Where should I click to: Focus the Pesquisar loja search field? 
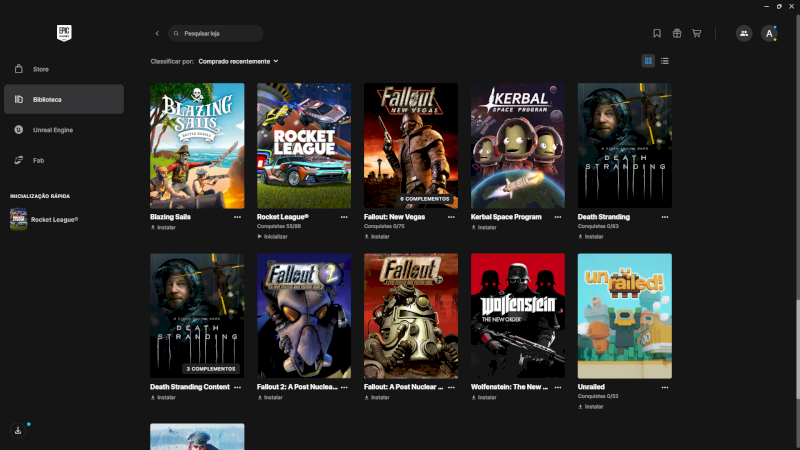(216, 33)
